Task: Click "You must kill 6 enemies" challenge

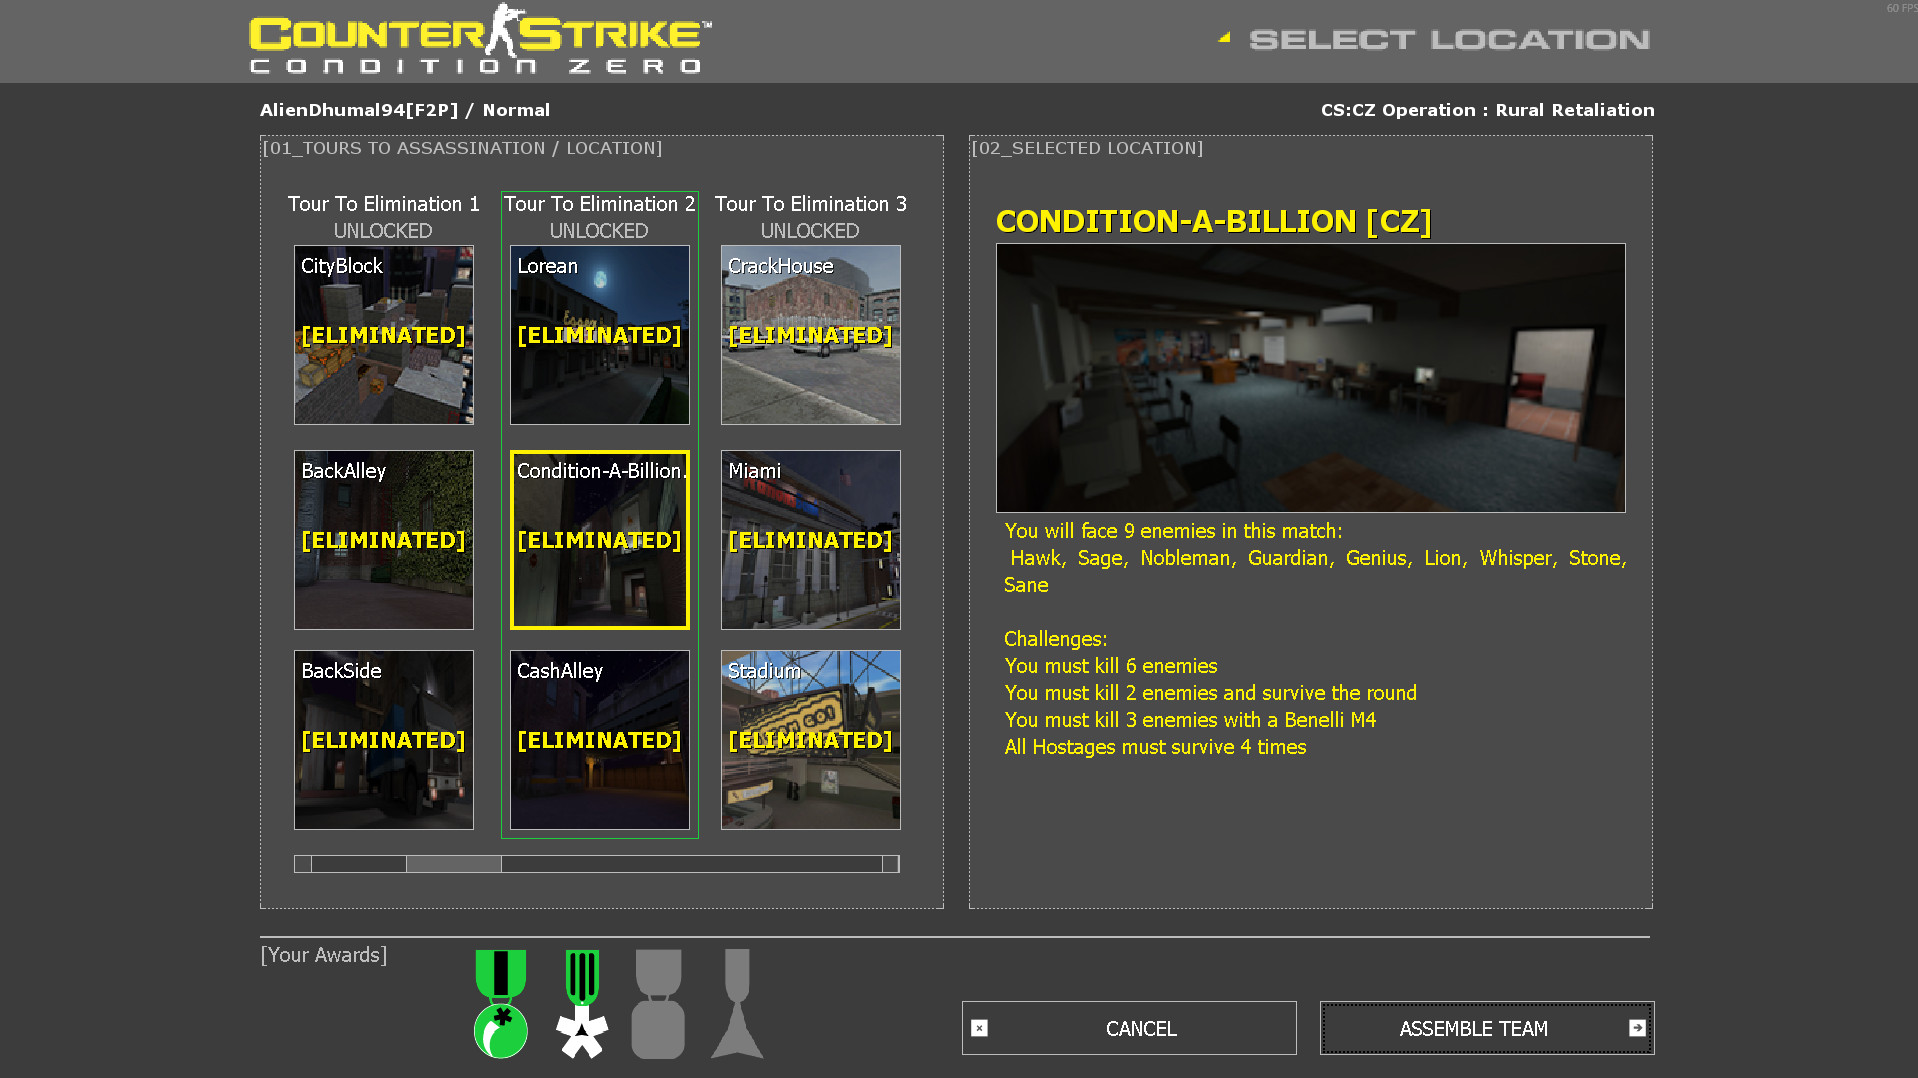Action: [x=1111, y=666]
